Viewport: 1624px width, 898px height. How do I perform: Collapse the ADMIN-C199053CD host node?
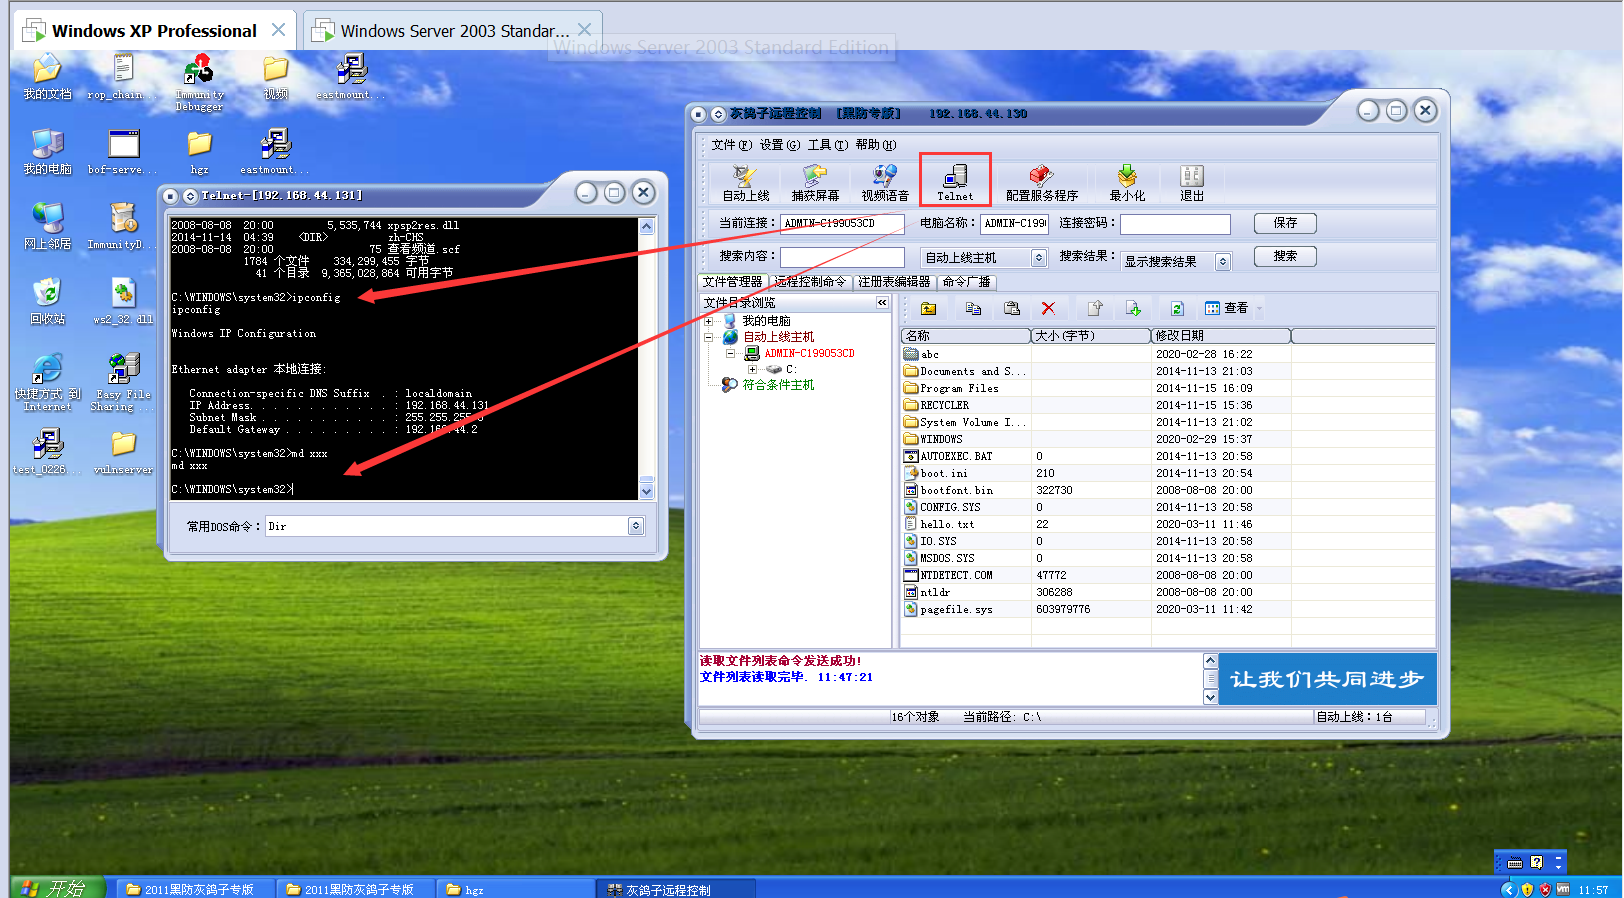[730, 353]
